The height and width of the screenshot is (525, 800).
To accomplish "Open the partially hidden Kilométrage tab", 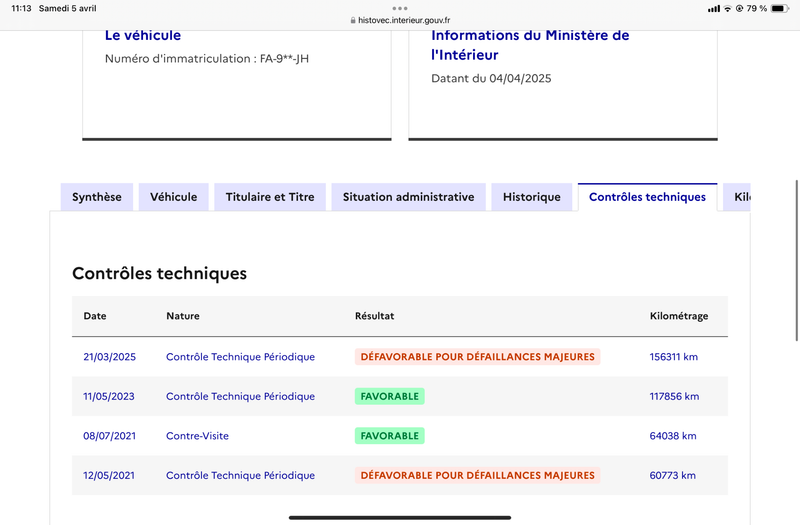I will 740,197.
